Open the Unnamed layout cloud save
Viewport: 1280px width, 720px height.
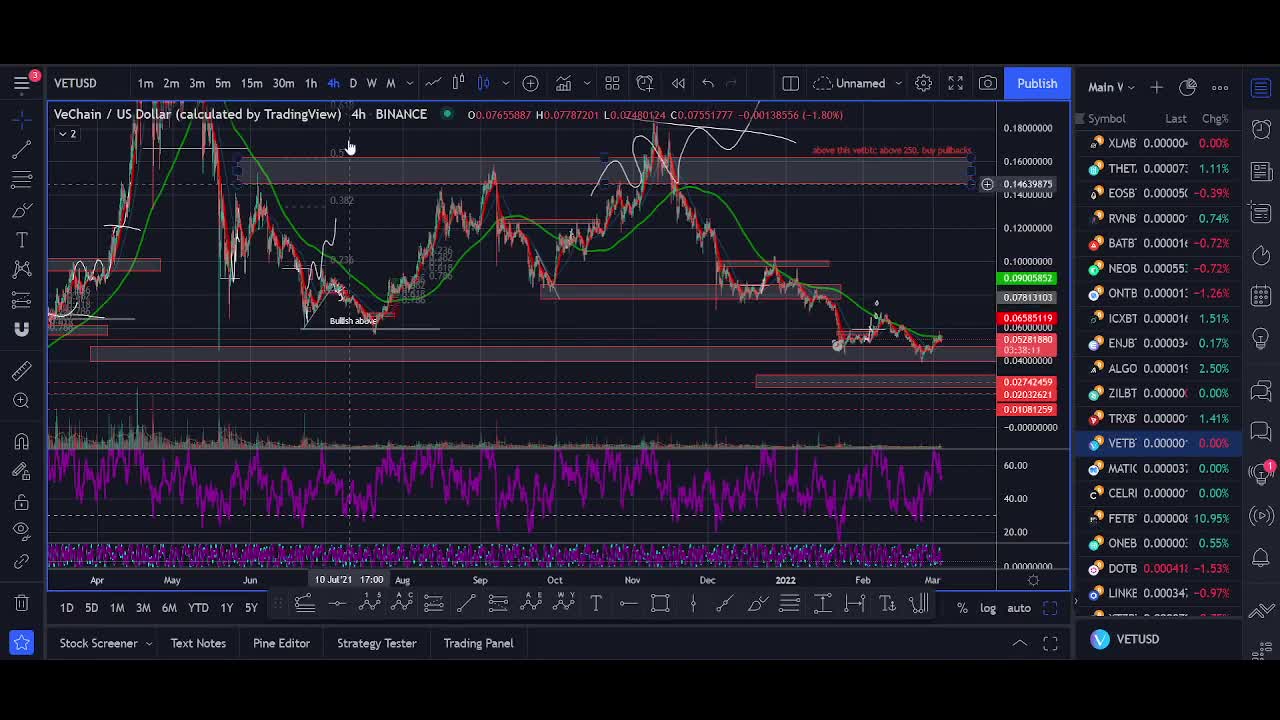850,83
